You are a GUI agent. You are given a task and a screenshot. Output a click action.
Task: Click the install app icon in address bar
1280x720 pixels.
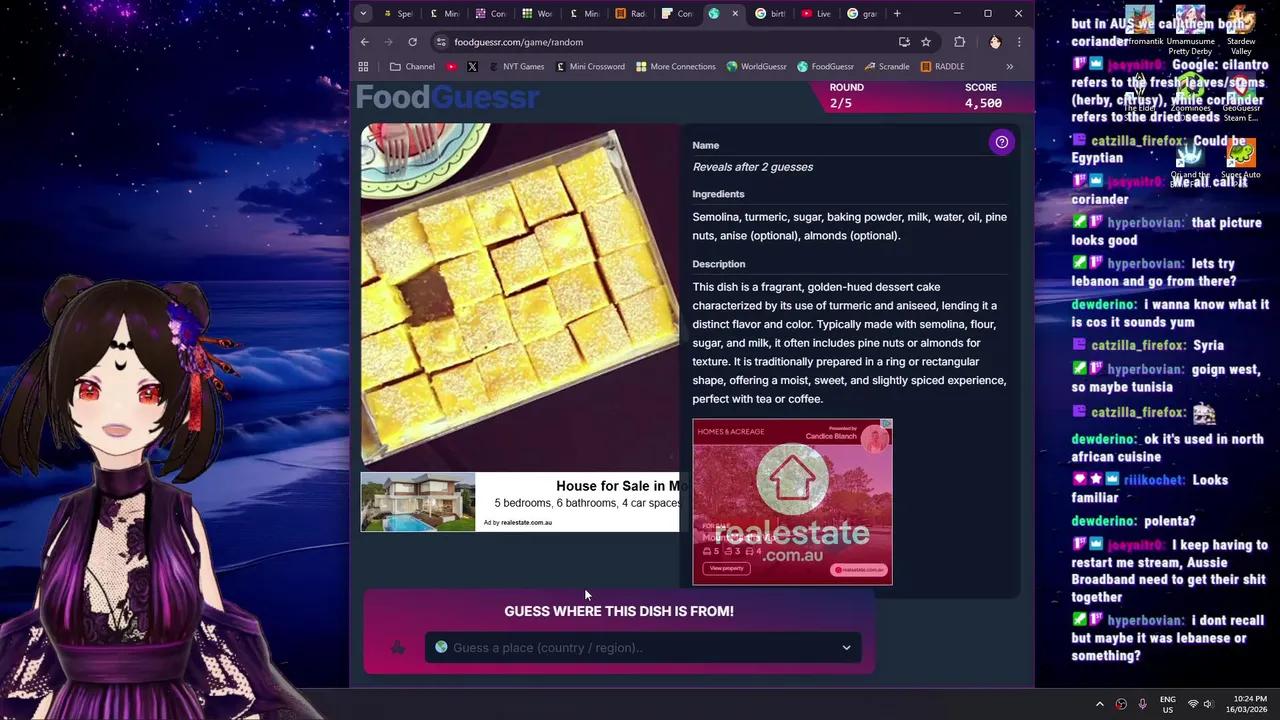pos(904,42)
